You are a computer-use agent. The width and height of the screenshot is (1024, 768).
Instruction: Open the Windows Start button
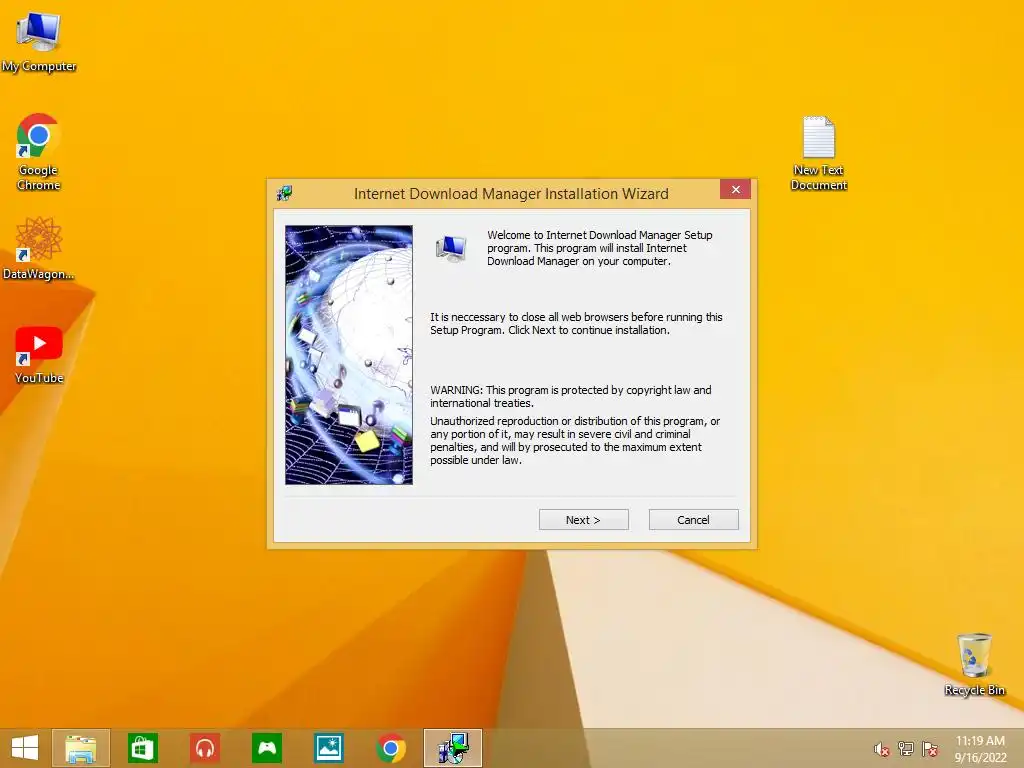click(x=25, y=748)
